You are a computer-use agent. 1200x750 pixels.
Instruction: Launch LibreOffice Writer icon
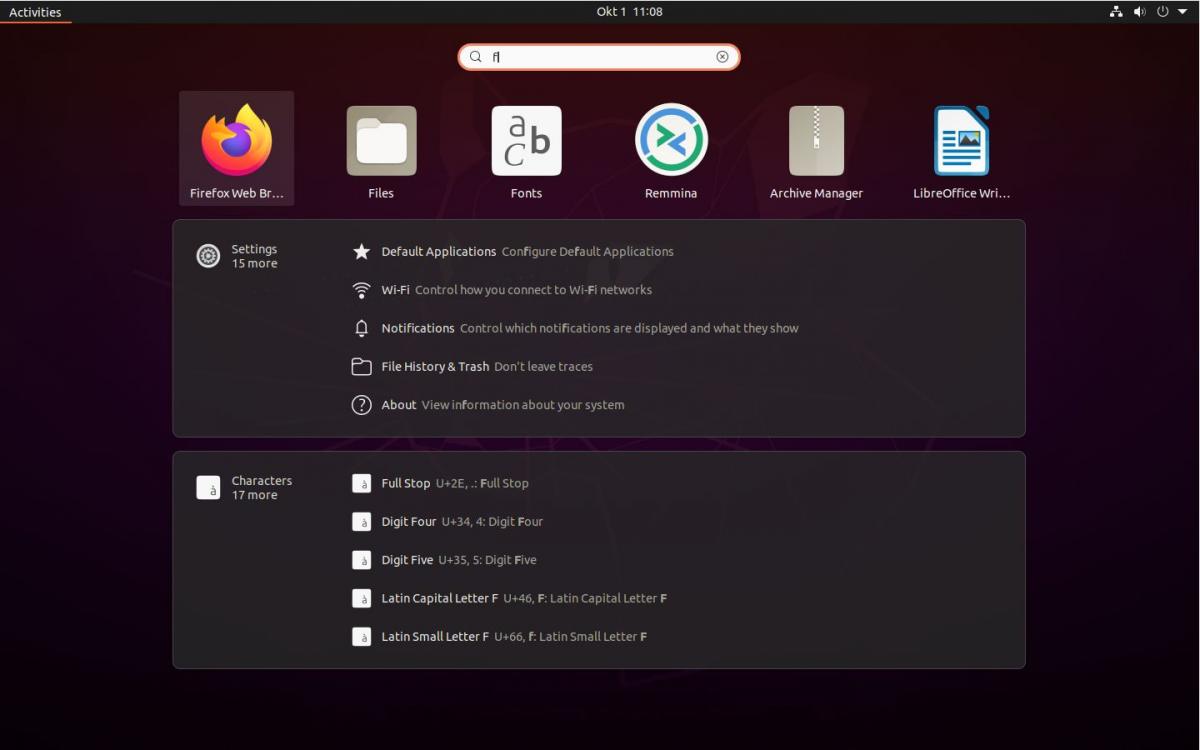point(961,147)
